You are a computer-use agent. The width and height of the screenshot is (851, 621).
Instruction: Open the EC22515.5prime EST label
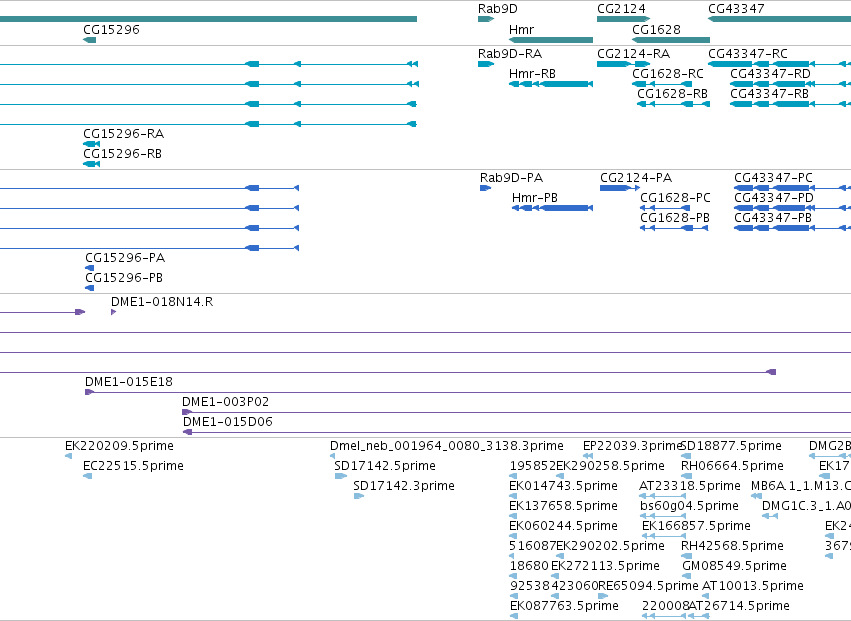coord(133,466)
